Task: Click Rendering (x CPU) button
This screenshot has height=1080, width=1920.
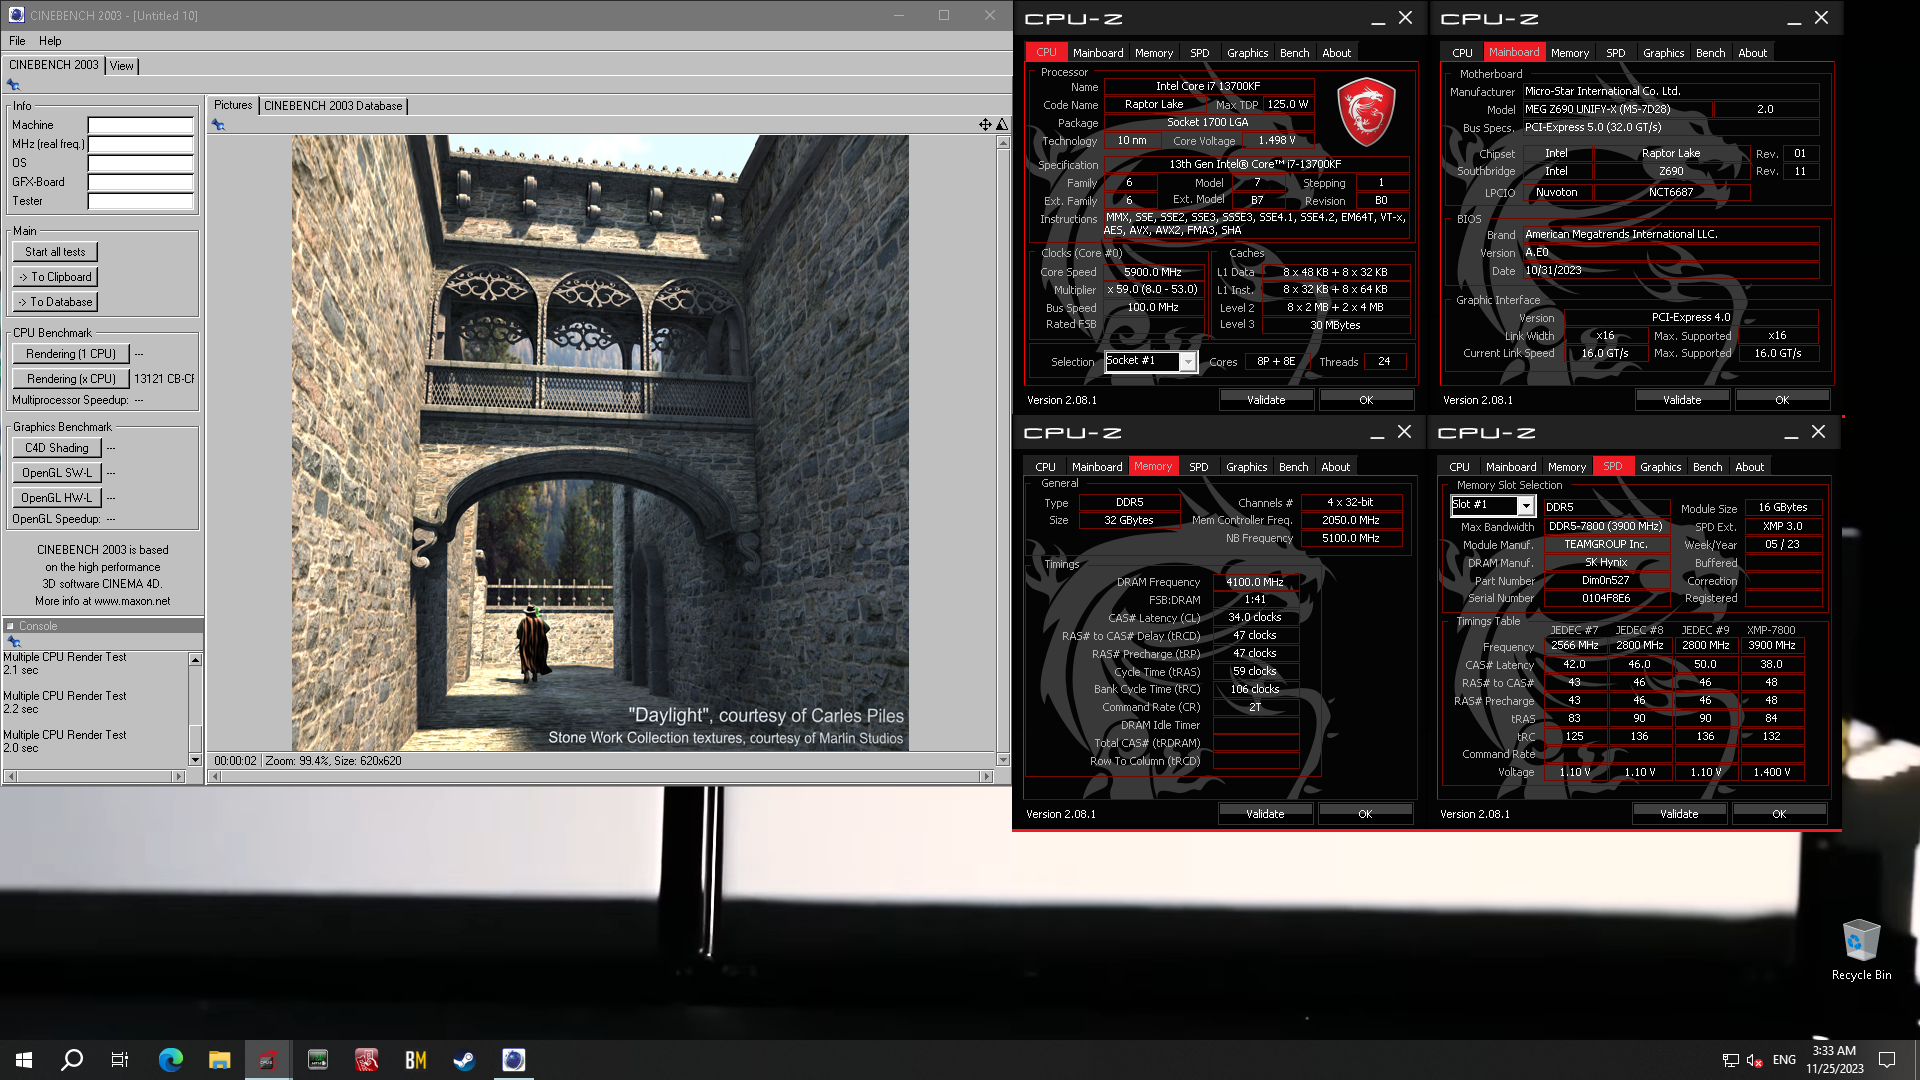Action: coord(71,379)
